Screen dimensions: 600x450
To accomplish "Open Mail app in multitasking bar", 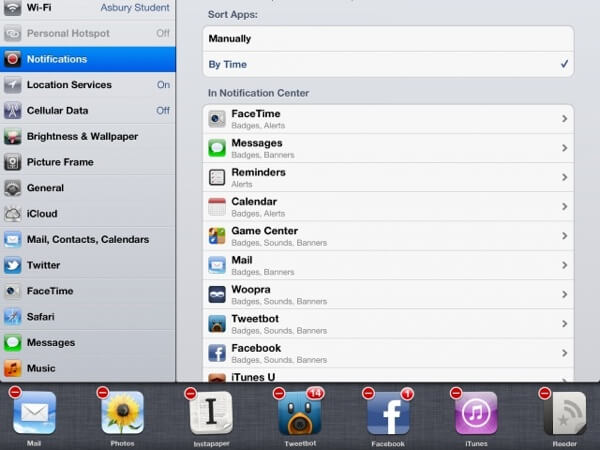I will tap(34, 413).
